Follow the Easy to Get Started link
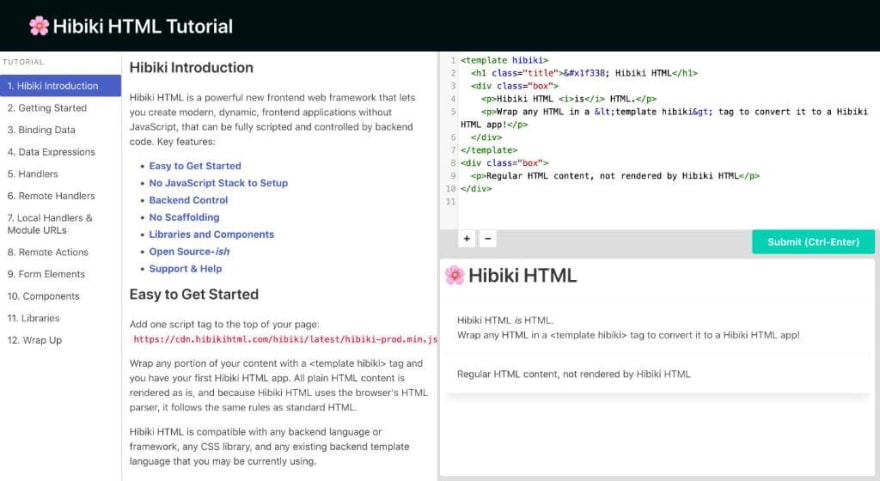 [x=195, y=166]
